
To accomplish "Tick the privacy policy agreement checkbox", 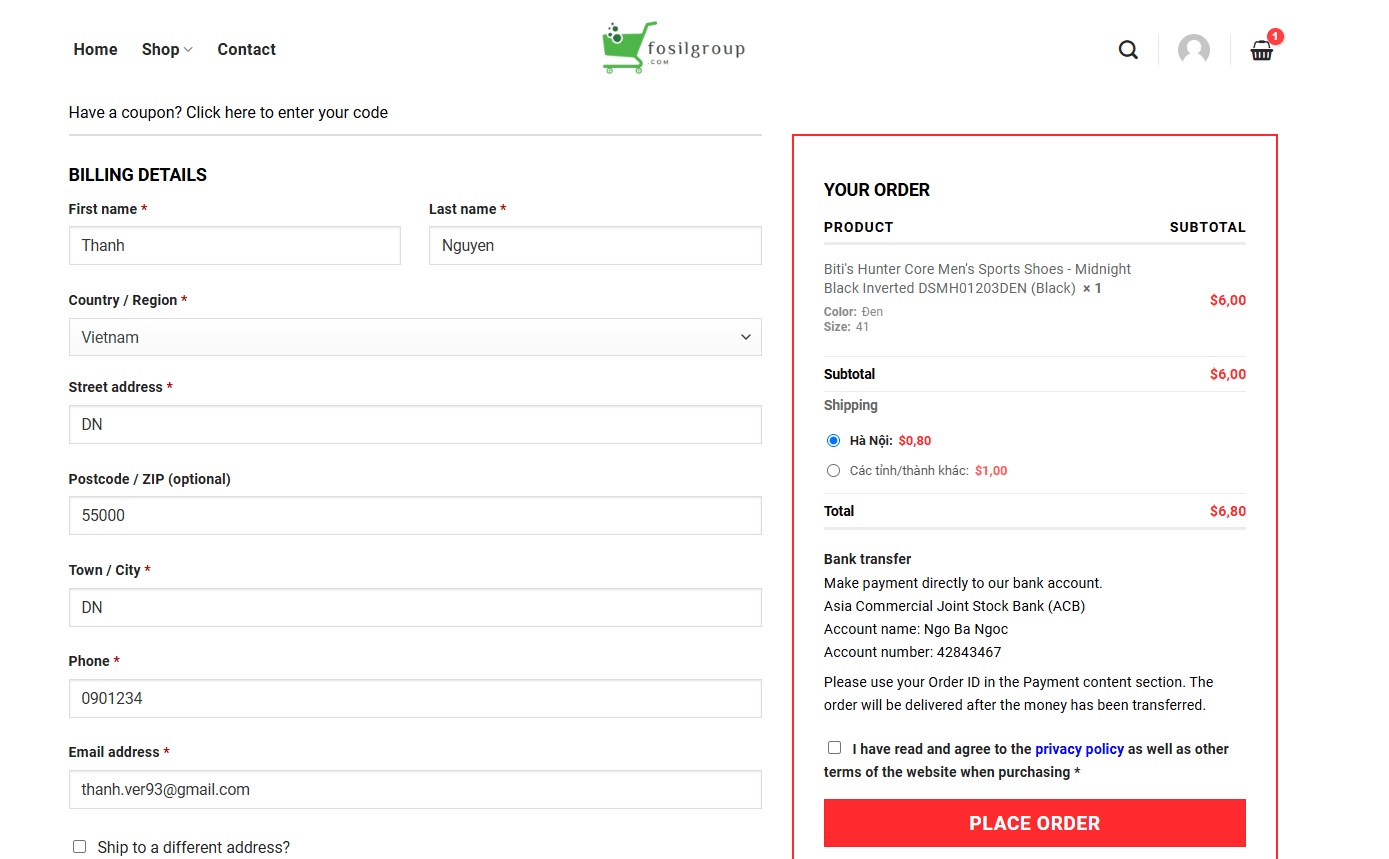I will [x=835, y=747].
